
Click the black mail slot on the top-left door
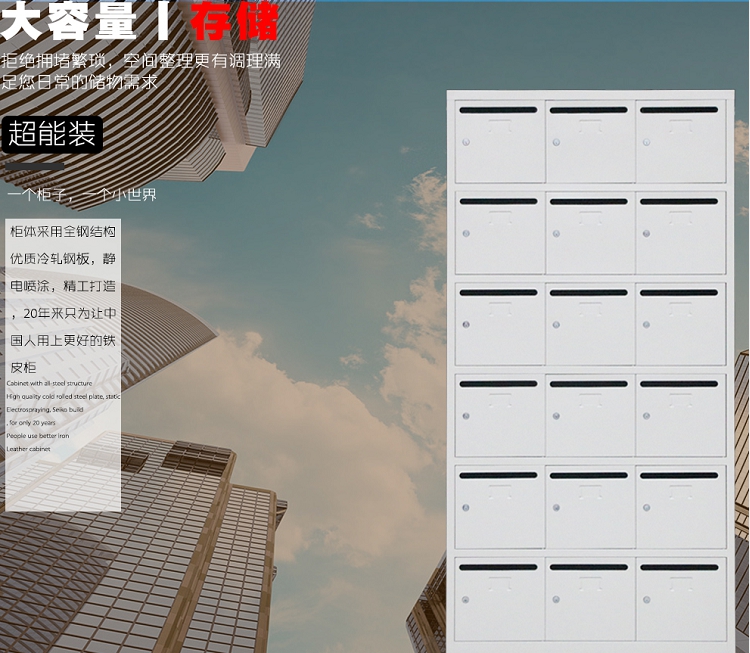(x=498, y=110)
